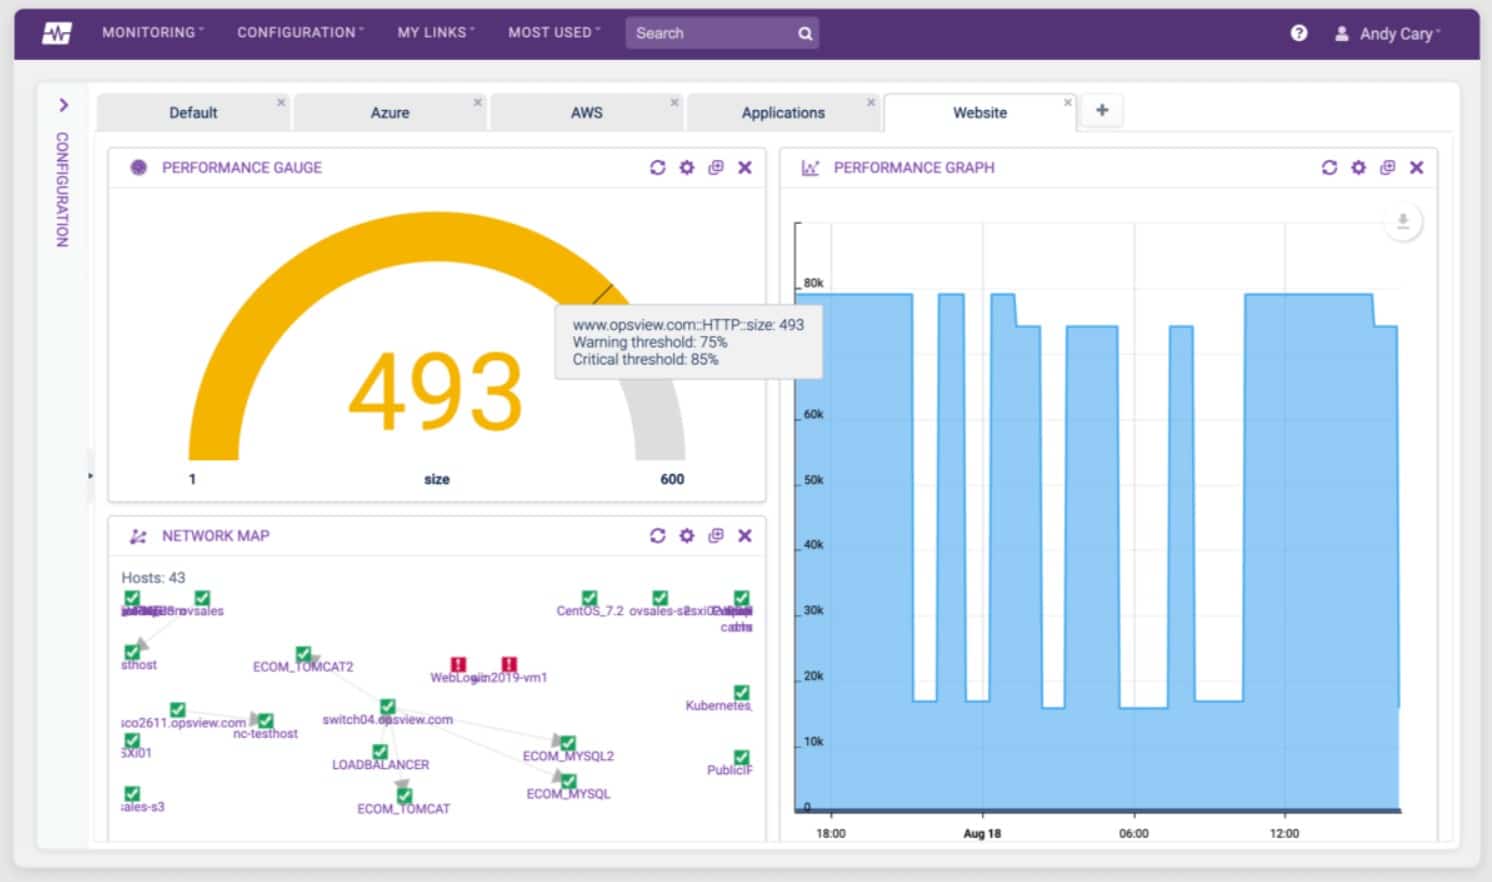Screen dimensions: 1492x882
Task: Download the Performance Graph data
Action: (1402, 222)
